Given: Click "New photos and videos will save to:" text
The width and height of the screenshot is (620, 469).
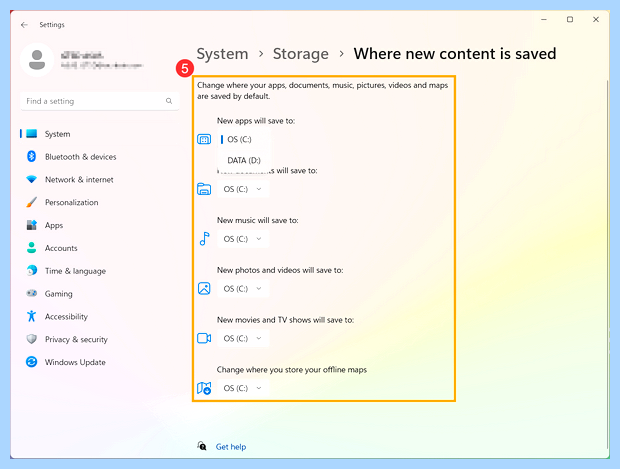Looking at the screenshot, I should [x=280, y=270].
